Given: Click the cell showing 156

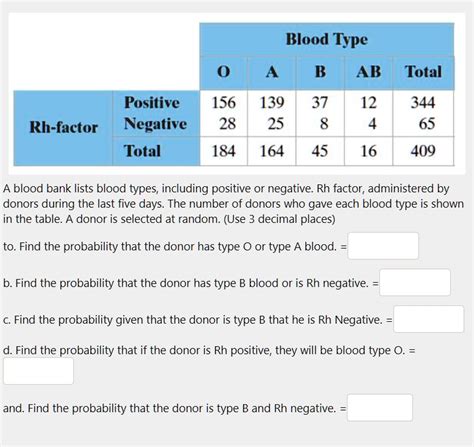Looking at the screenshot, I should (x=224, y=102).
